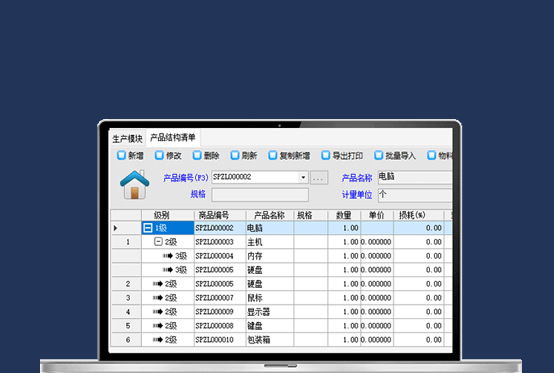Viewport: 554px width, 373px height.
Task: Click the 包装箱 product name cell
Action: click(270, 340)
